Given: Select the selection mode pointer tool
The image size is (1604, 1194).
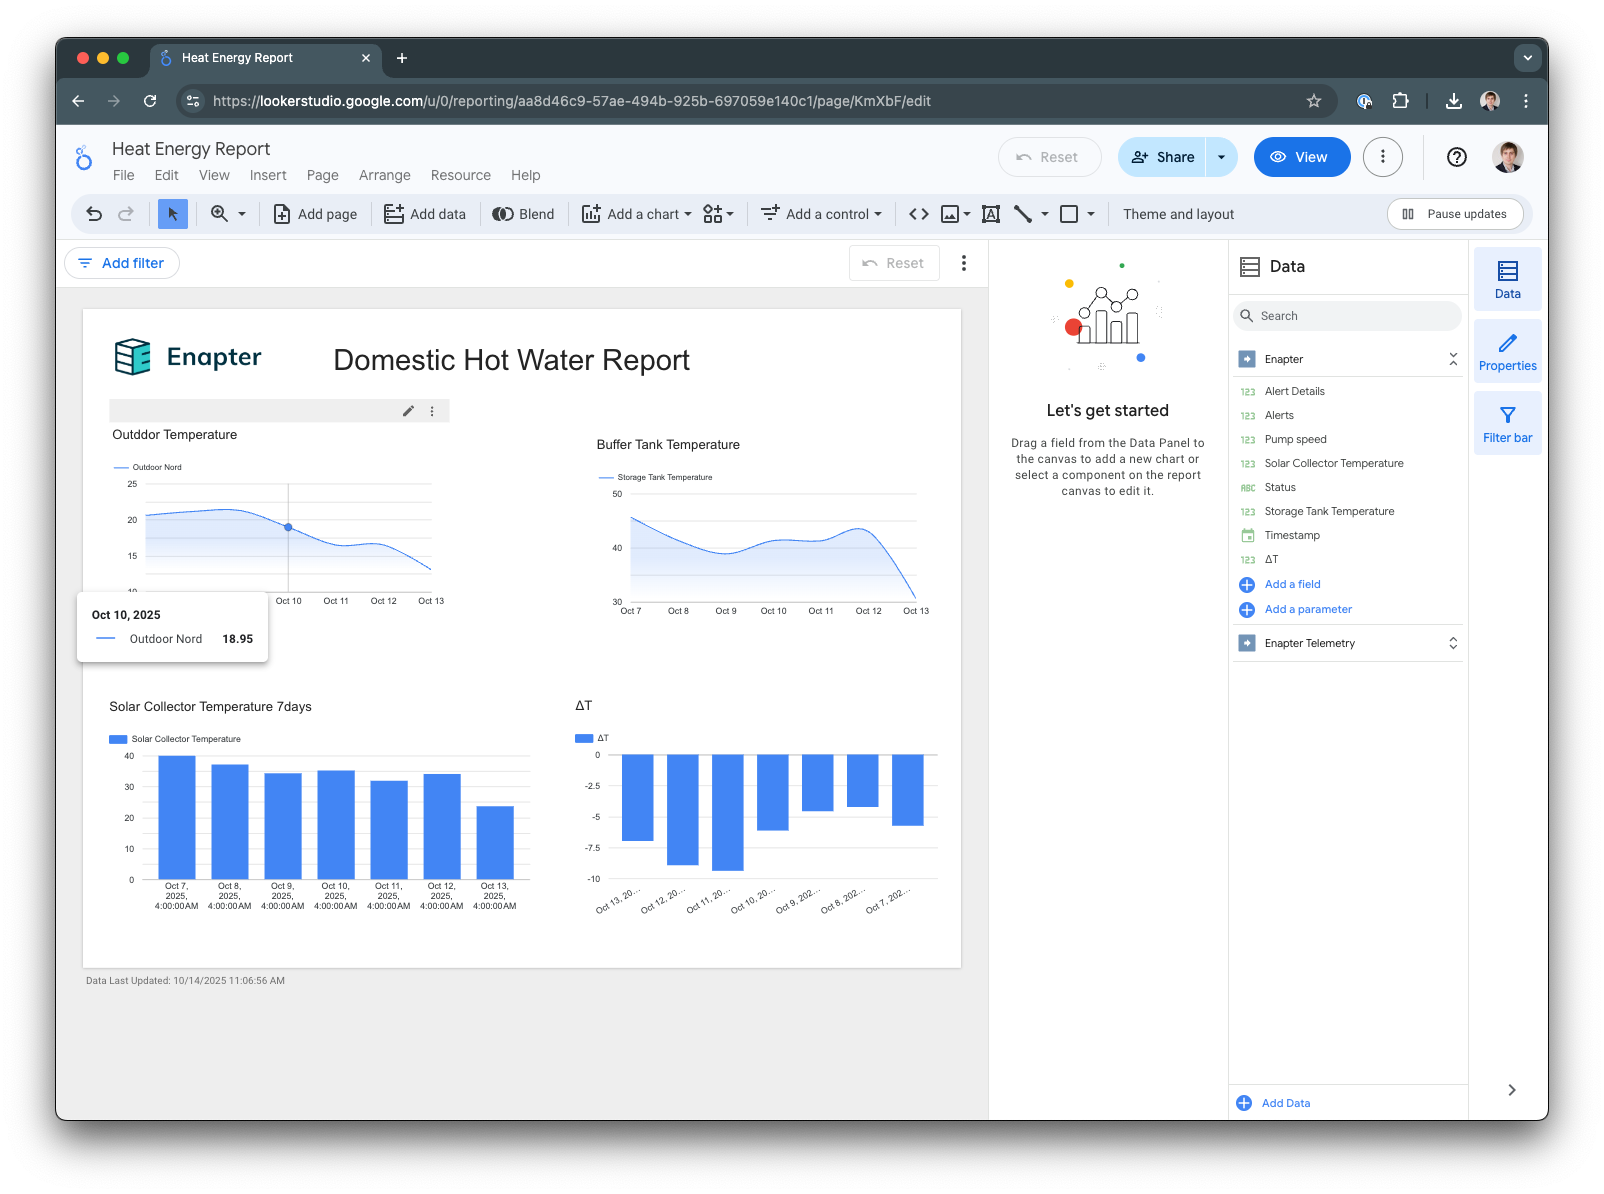Looking at the screenshot, I should [x=173, y=214].
